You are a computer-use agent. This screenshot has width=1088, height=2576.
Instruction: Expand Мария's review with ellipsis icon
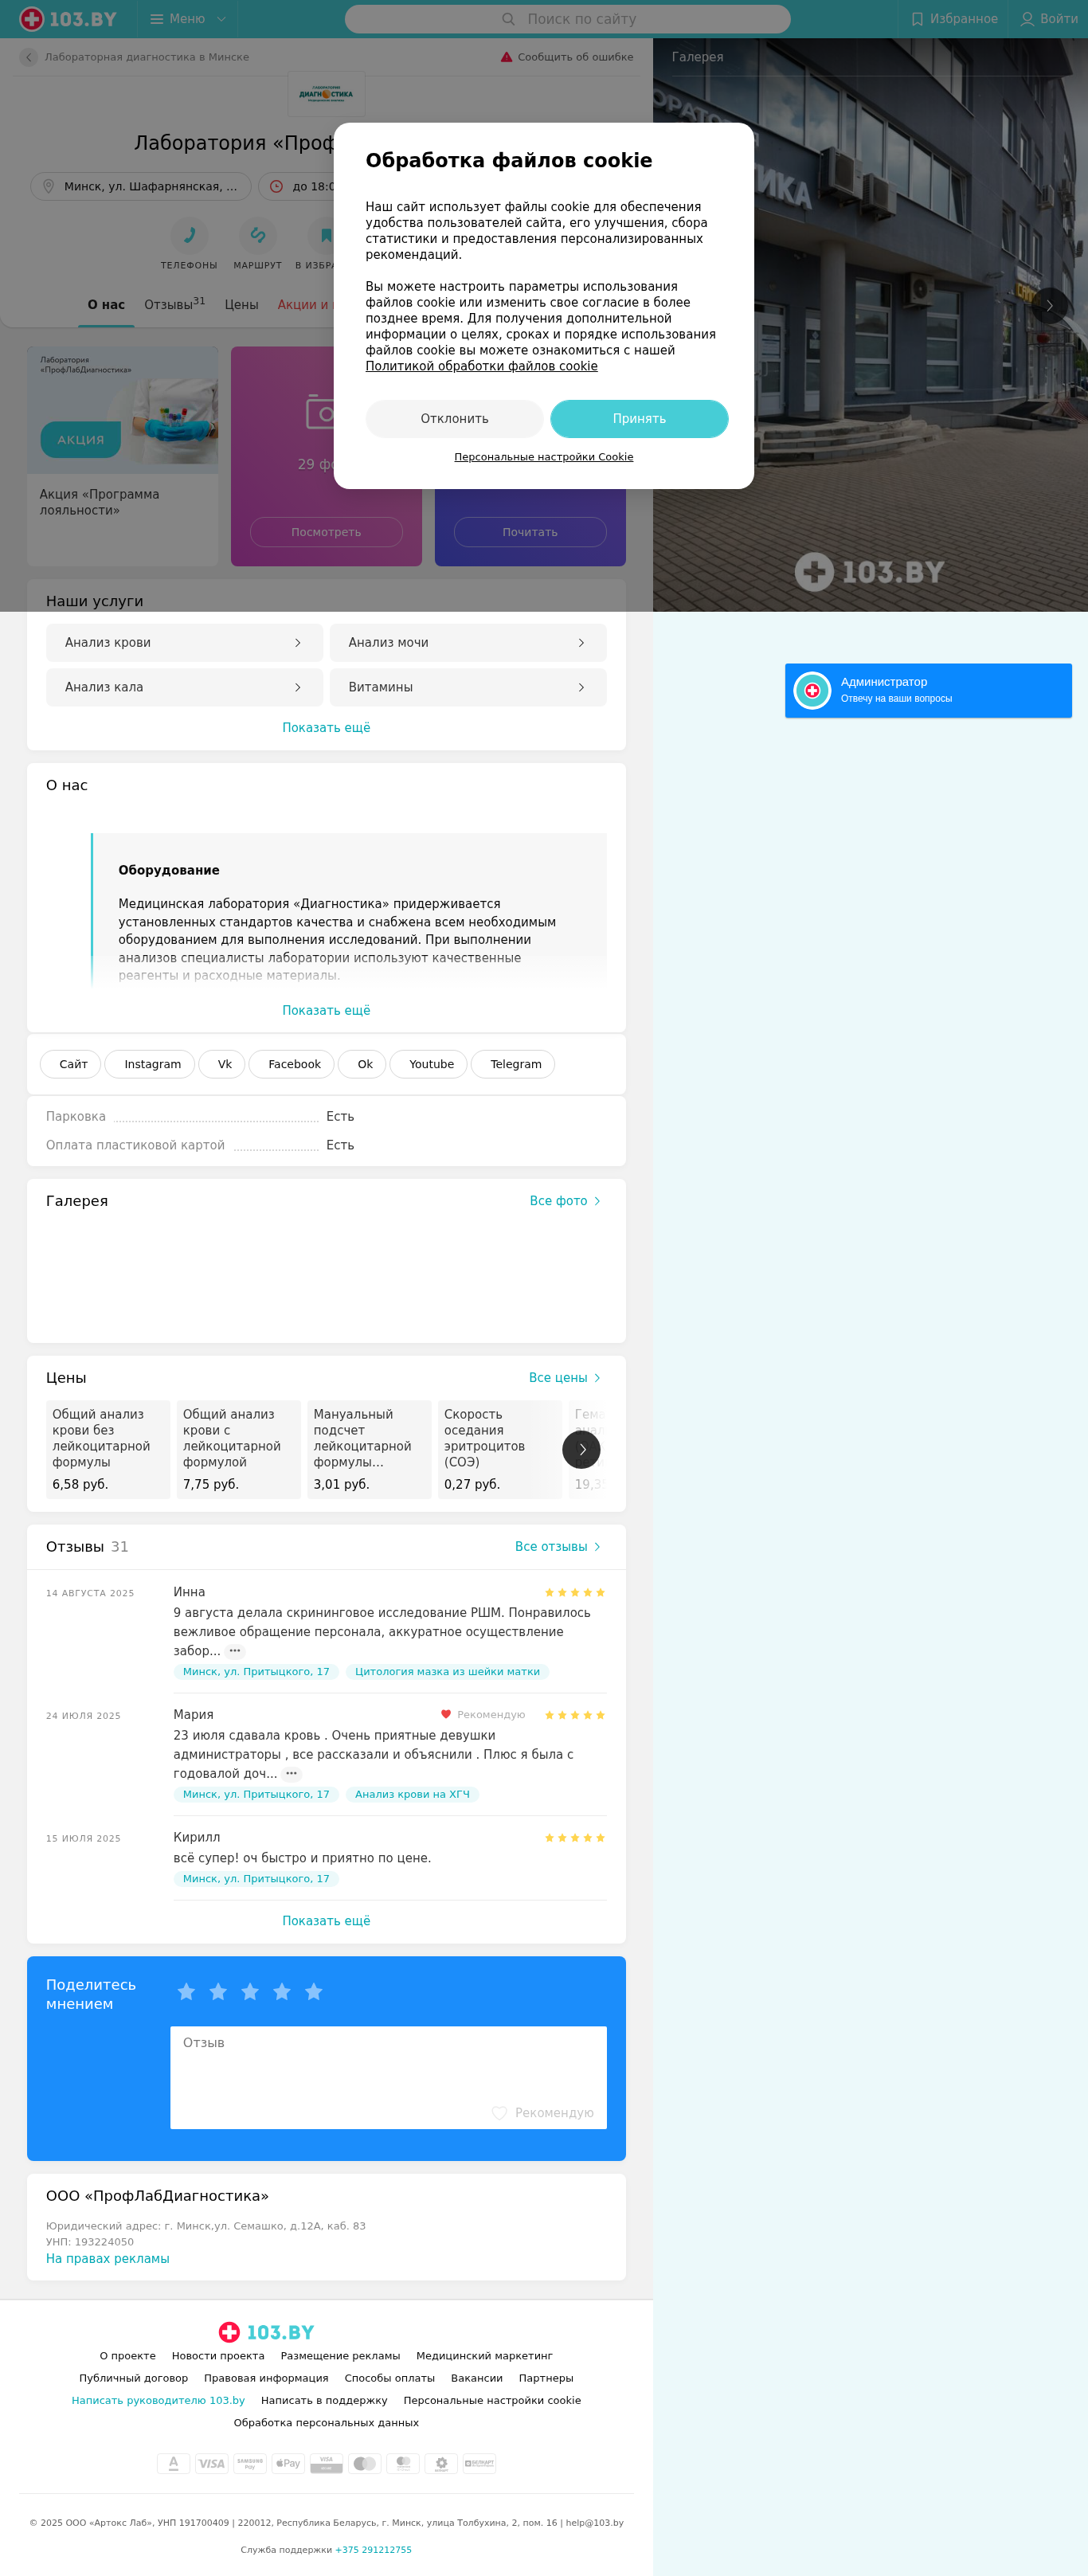coord(291,1774)
